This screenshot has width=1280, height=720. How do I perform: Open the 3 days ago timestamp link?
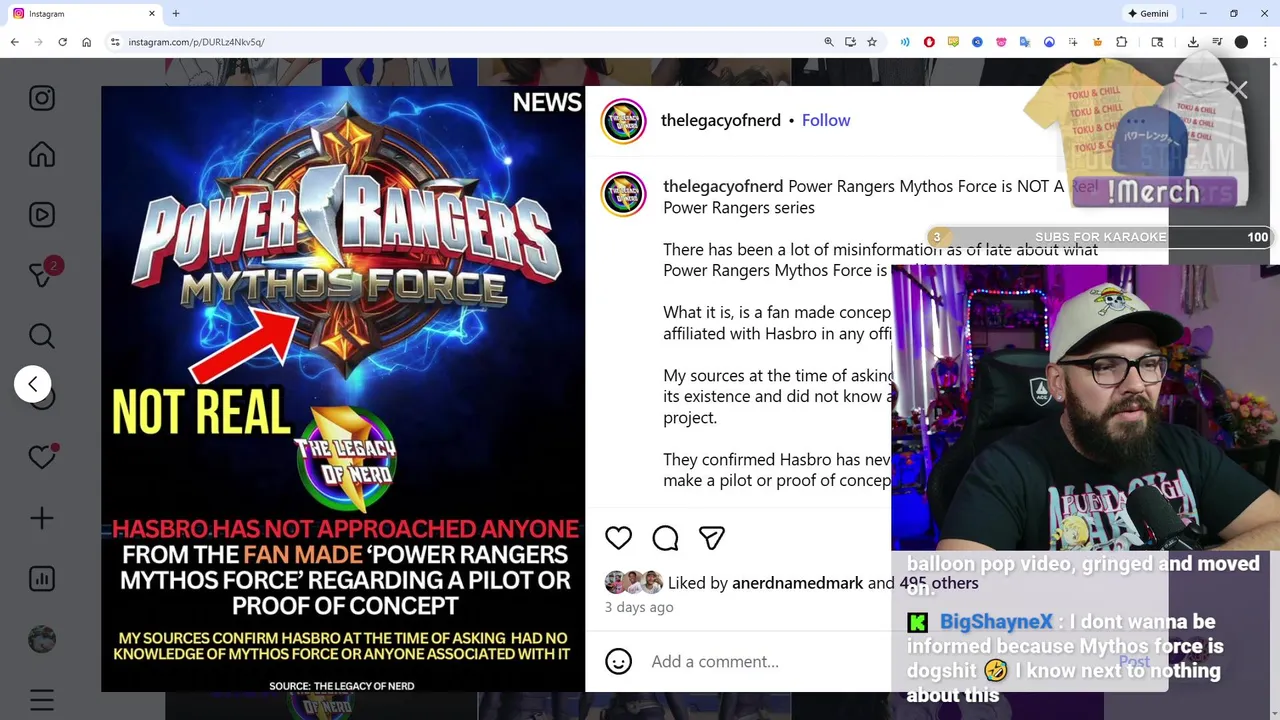pos(639,607)
